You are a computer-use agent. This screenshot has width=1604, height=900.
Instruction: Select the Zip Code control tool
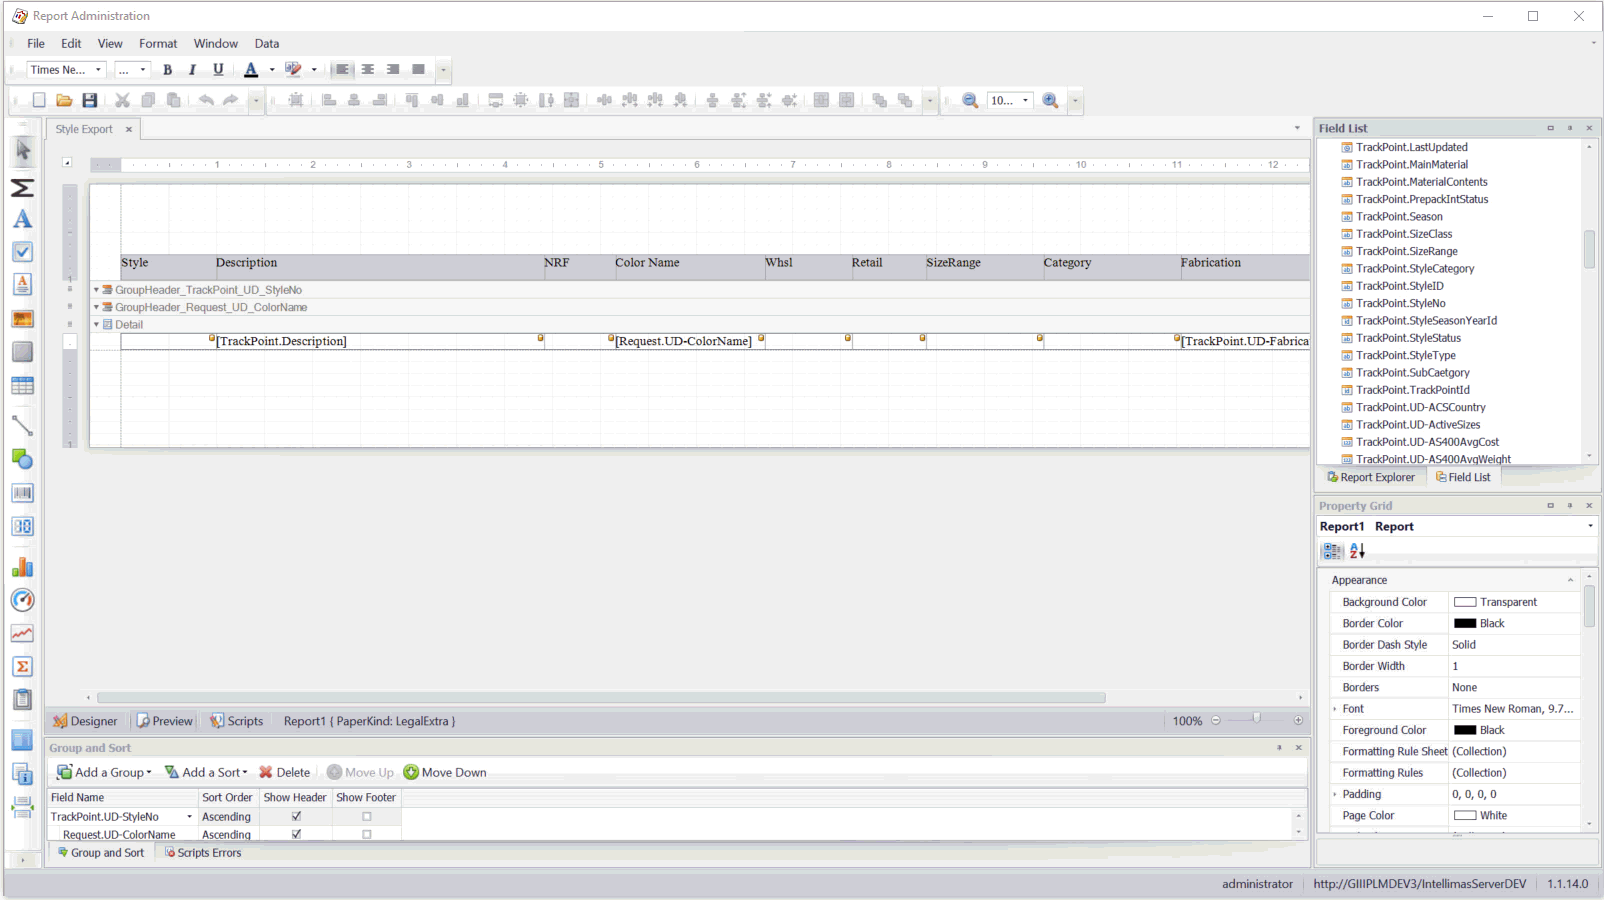point(22,526)
